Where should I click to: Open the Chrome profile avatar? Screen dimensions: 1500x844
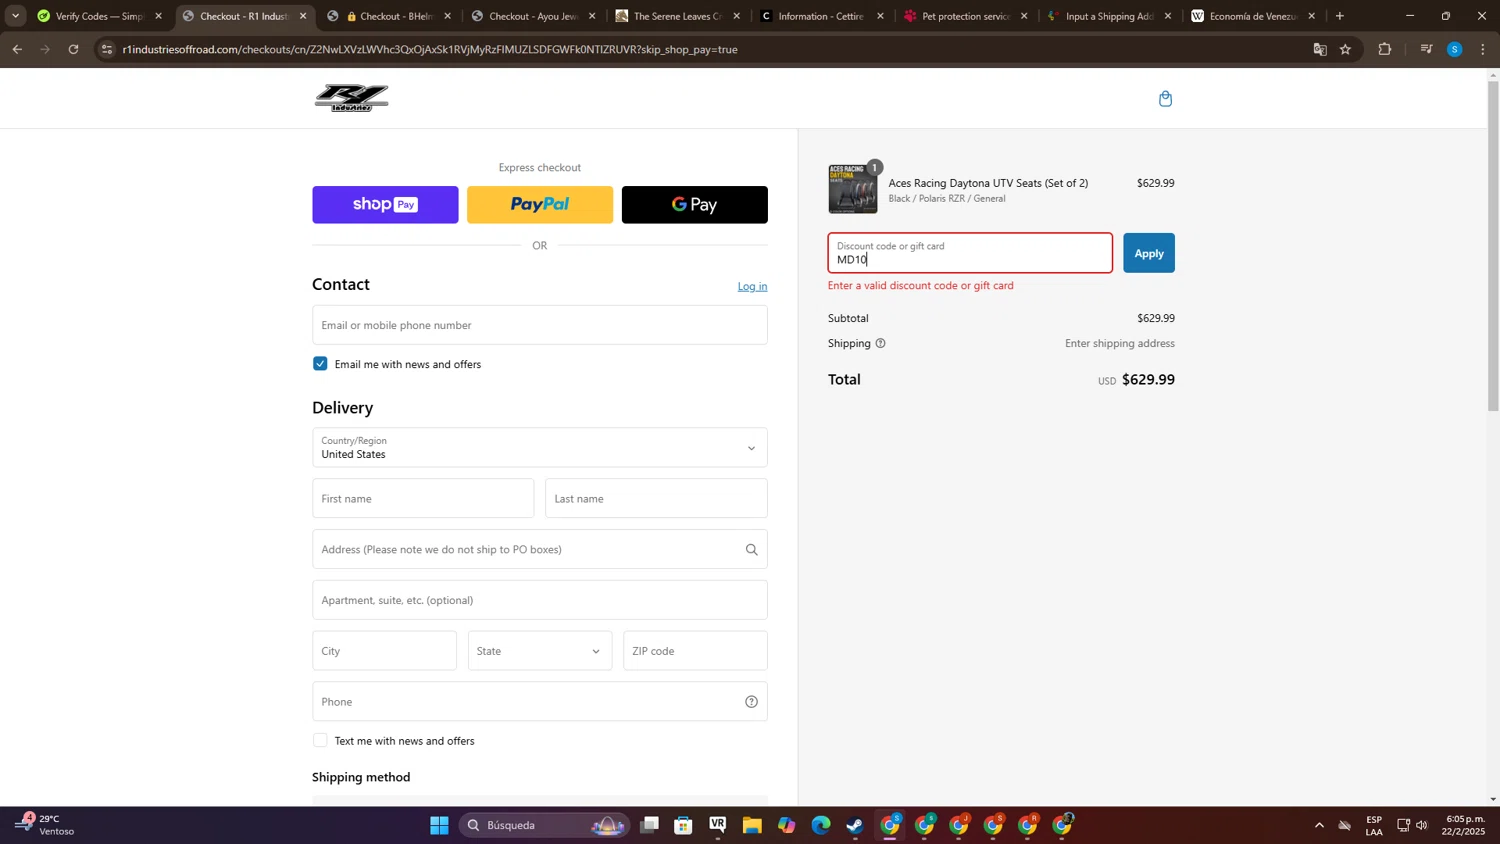1454,49
